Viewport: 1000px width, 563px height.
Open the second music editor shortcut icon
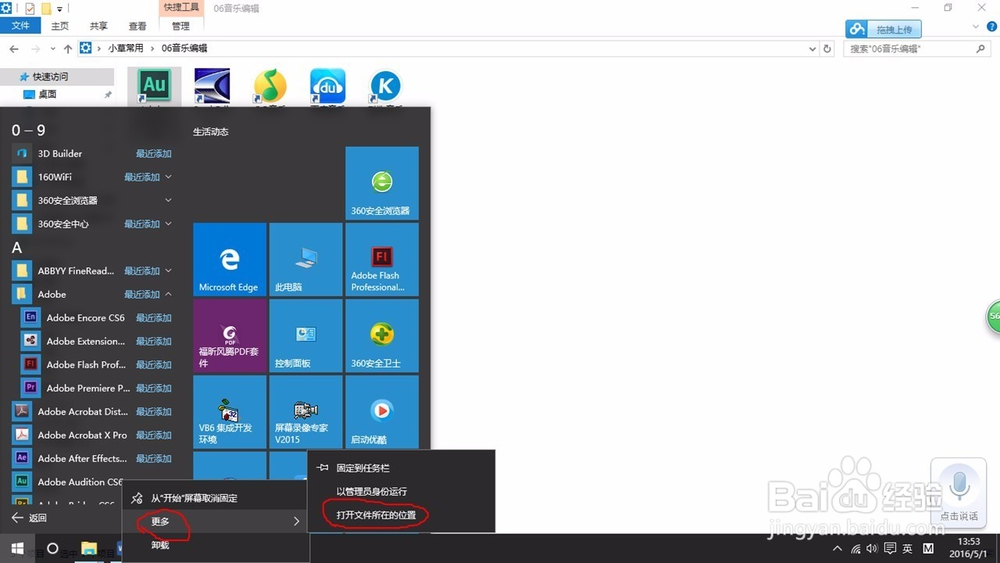[x=212, y=86]
